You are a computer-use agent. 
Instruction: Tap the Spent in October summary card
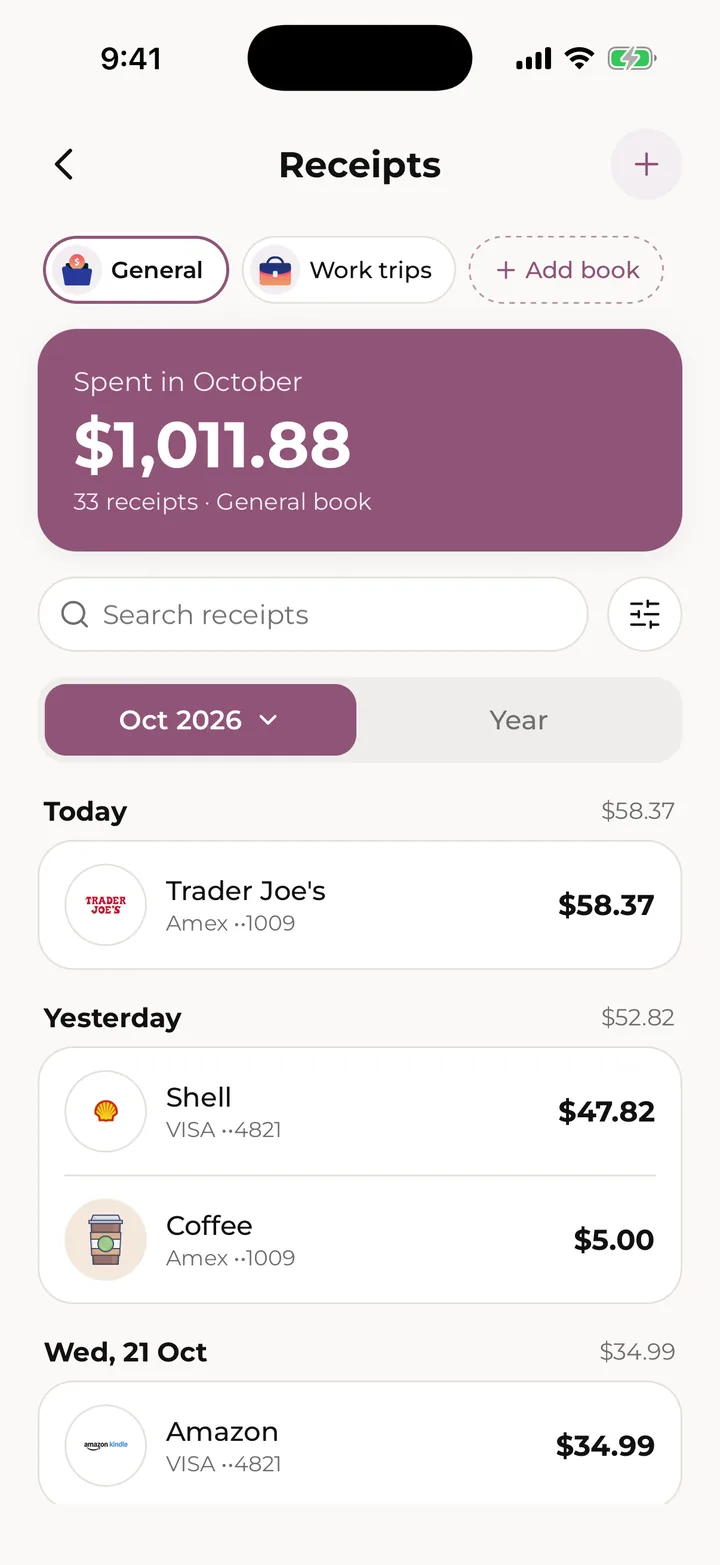(x=360, y=440)
